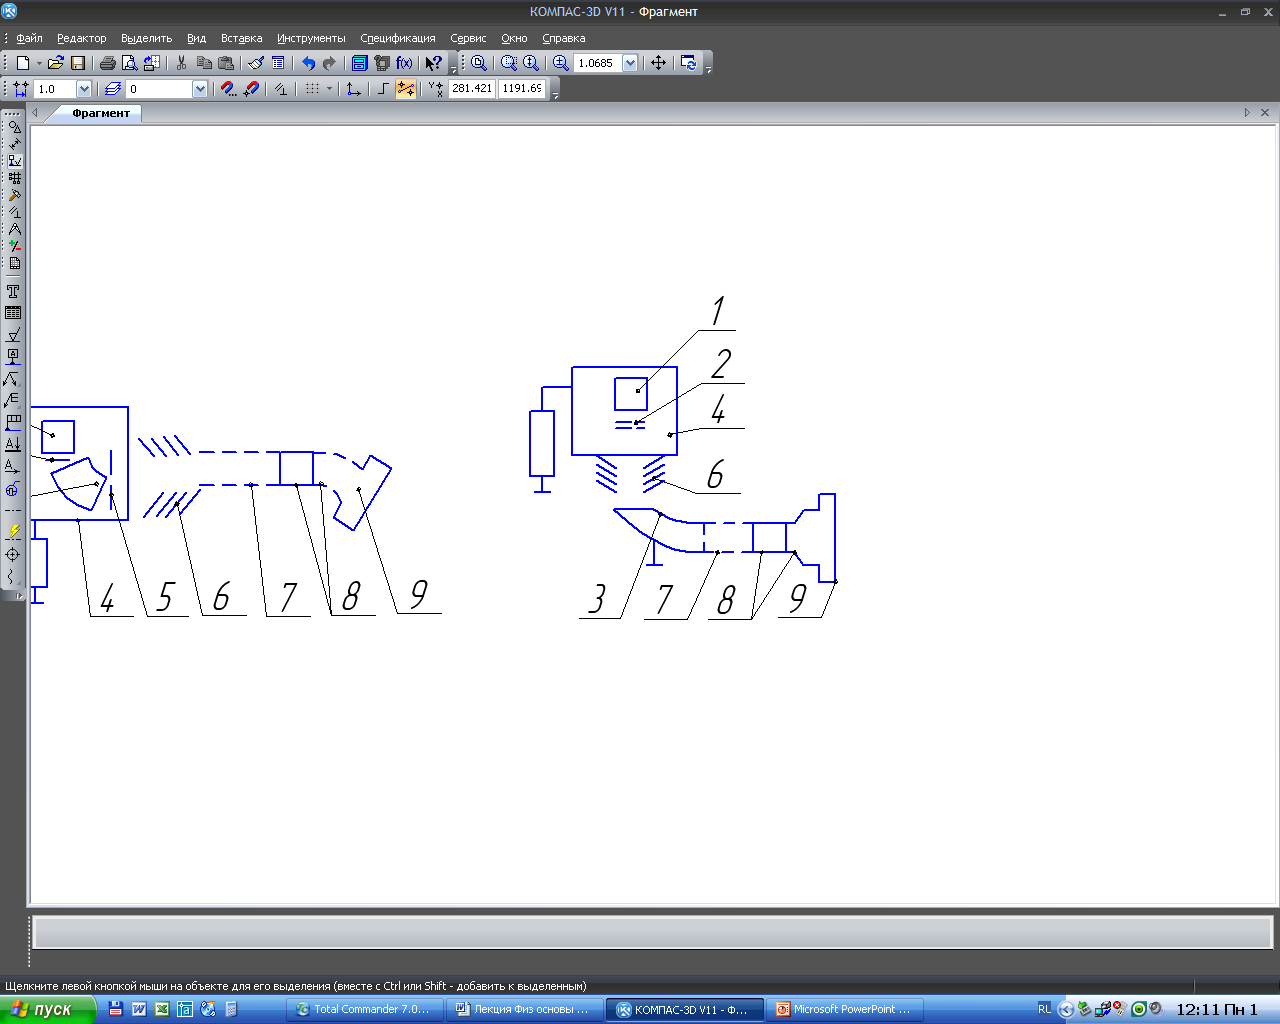
Task: Click the scale input field showing 1.0685
Action: (x=598, y=63)
